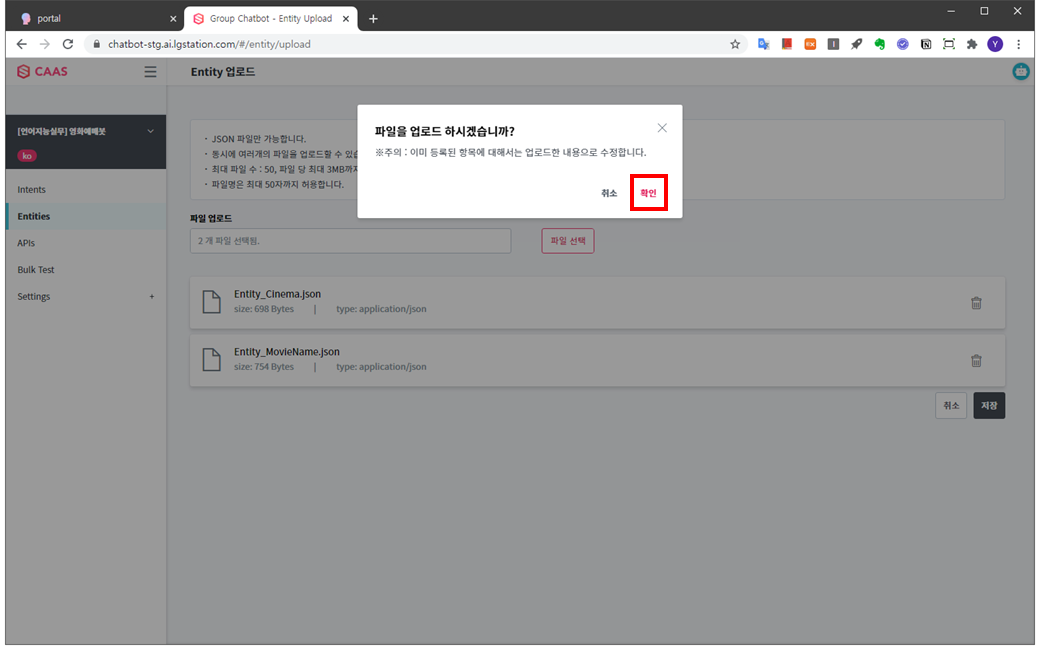Image resolution: width=1040 pixels, height=650 pixels.
Task: Close the upload confirmation dialog with X
Action: click(x=662, y=128)
